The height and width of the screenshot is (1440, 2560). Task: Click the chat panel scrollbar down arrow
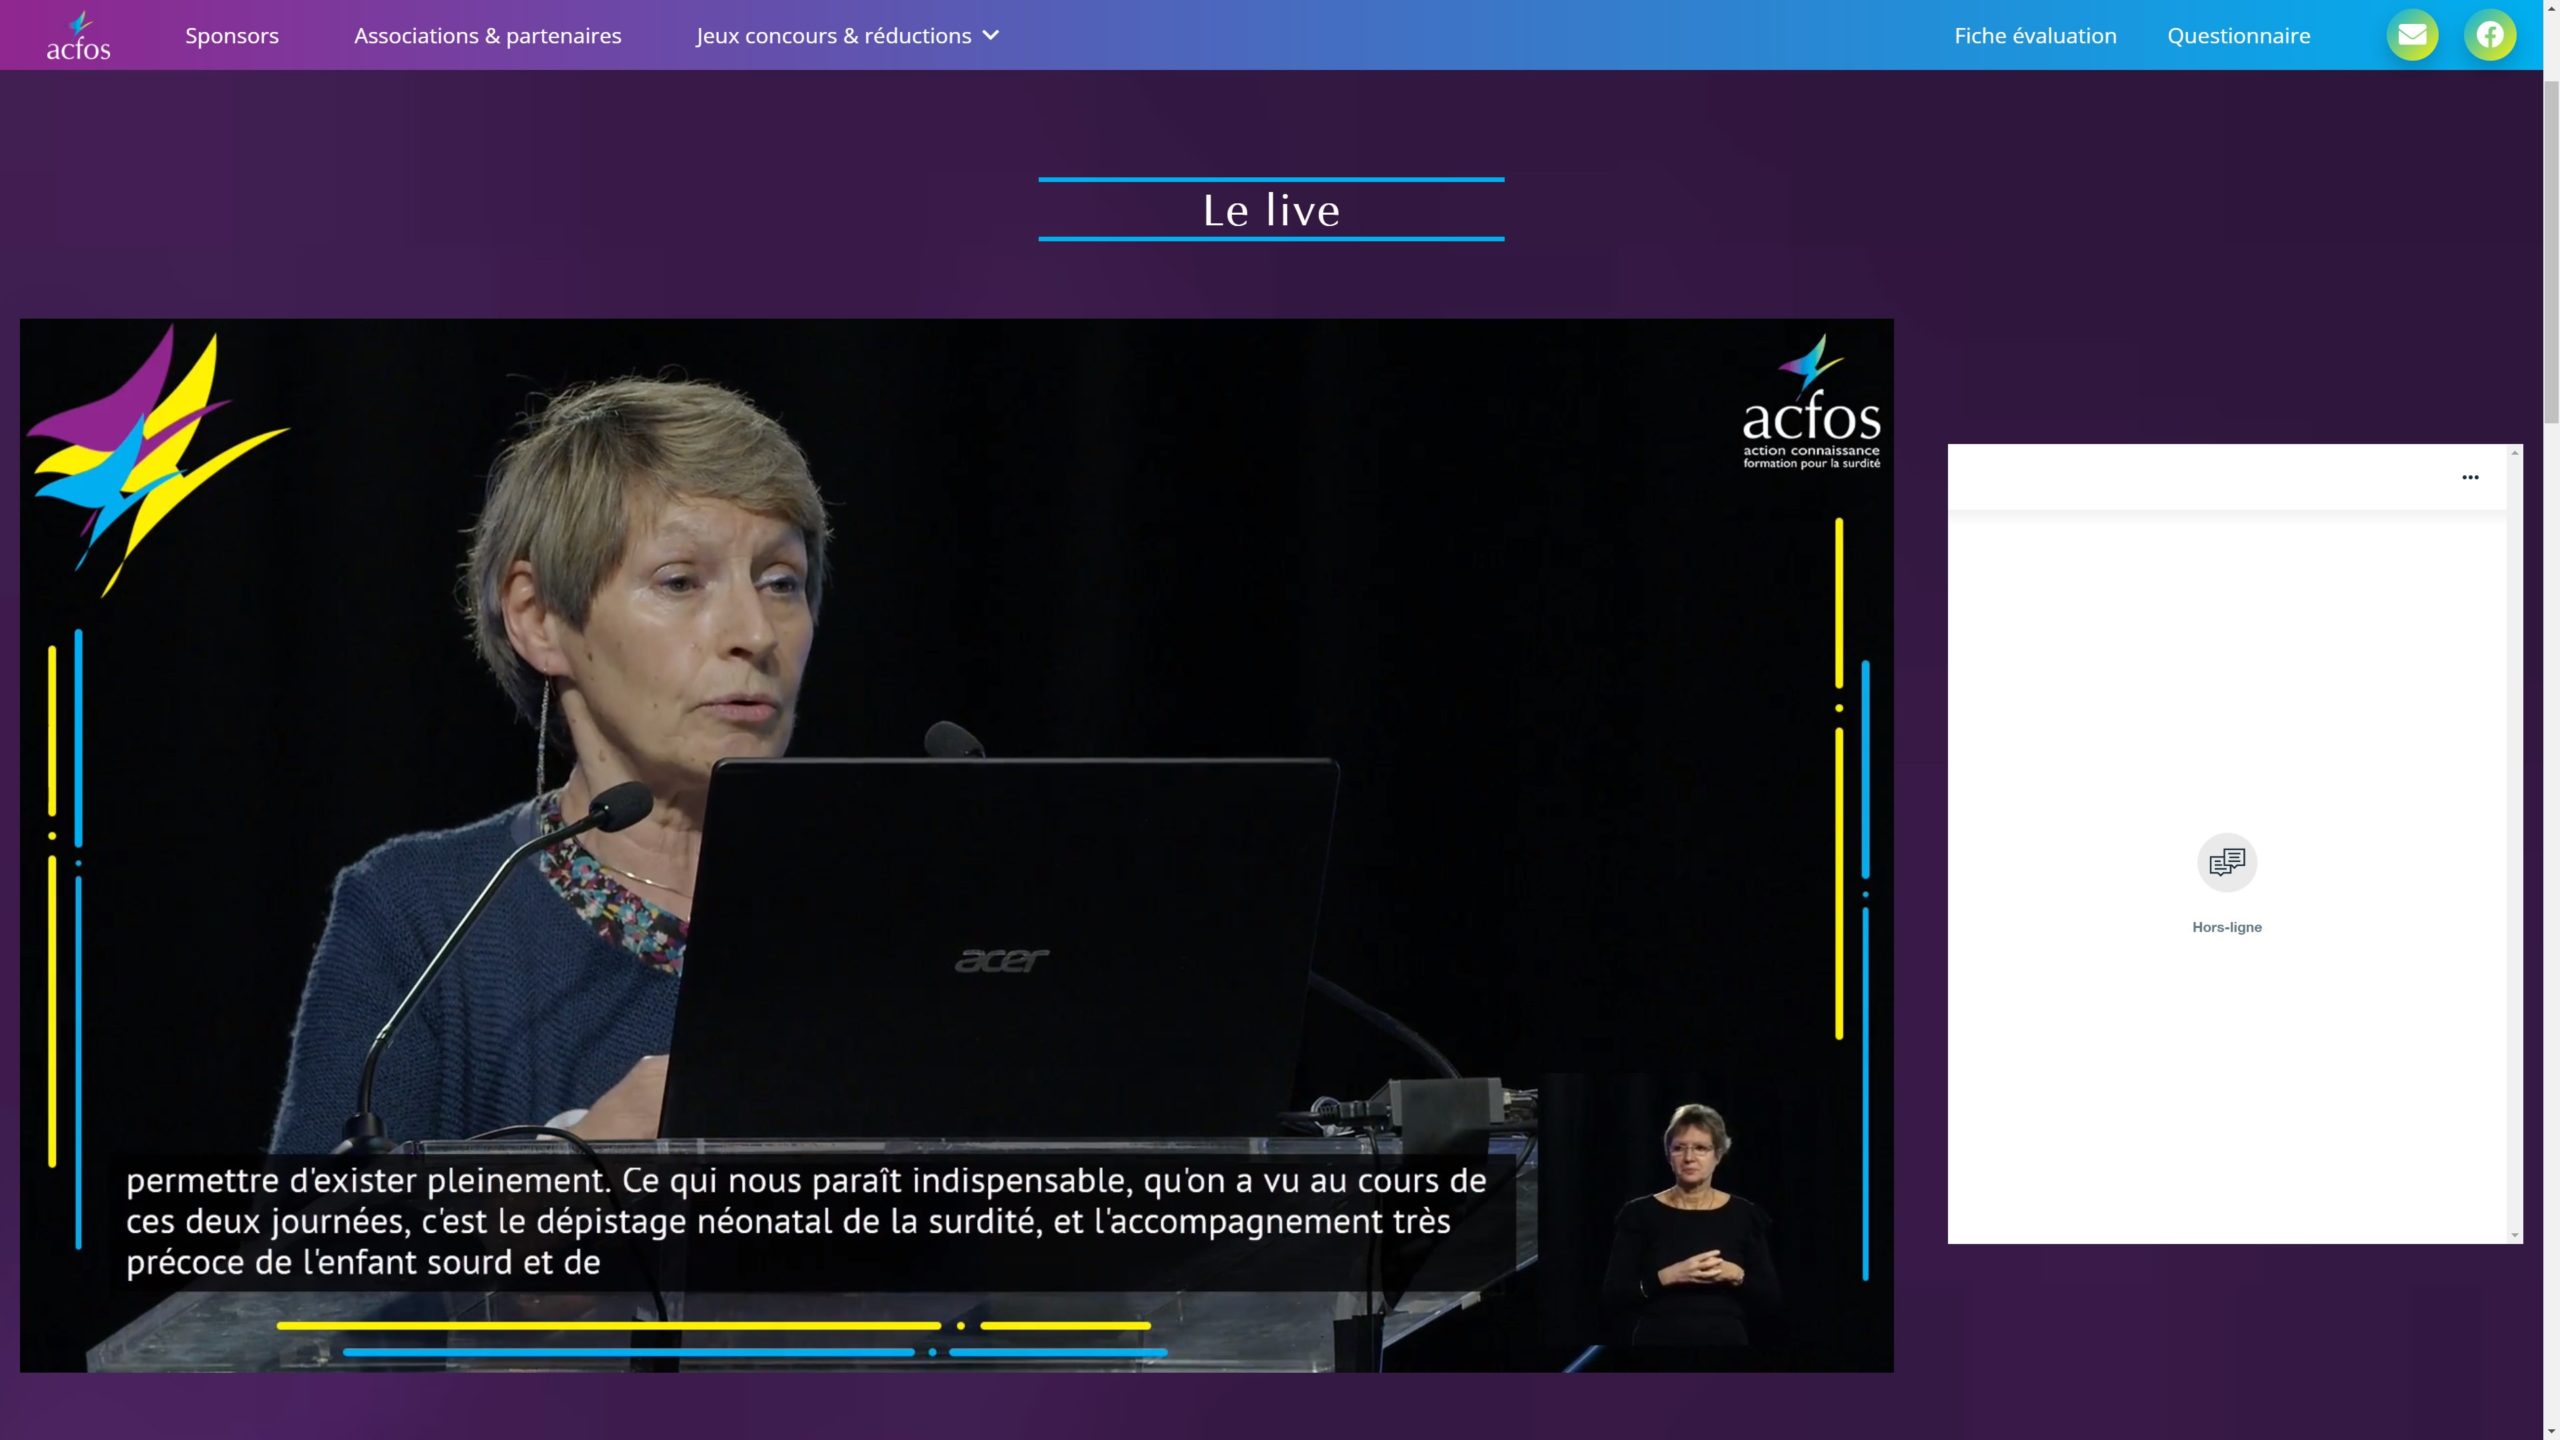2514,1236
